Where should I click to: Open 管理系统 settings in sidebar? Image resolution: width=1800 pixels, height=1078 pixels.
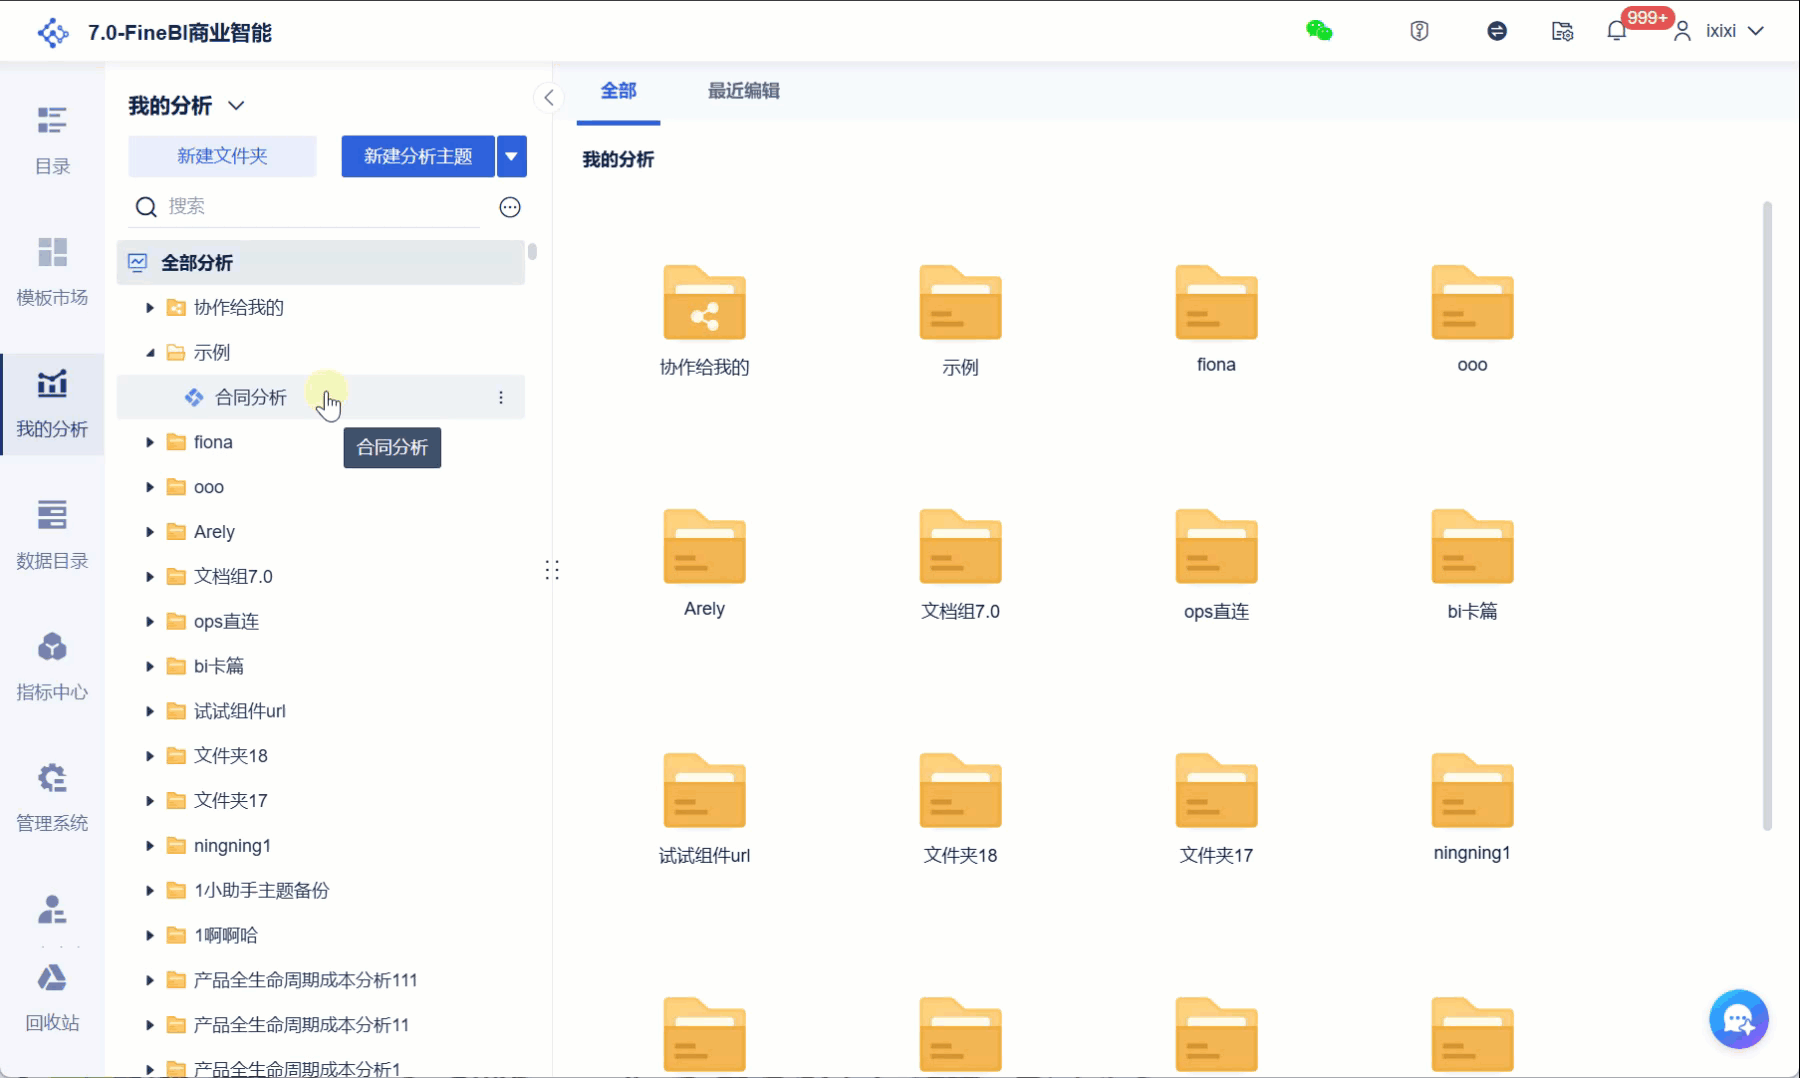tap(52, 796)
